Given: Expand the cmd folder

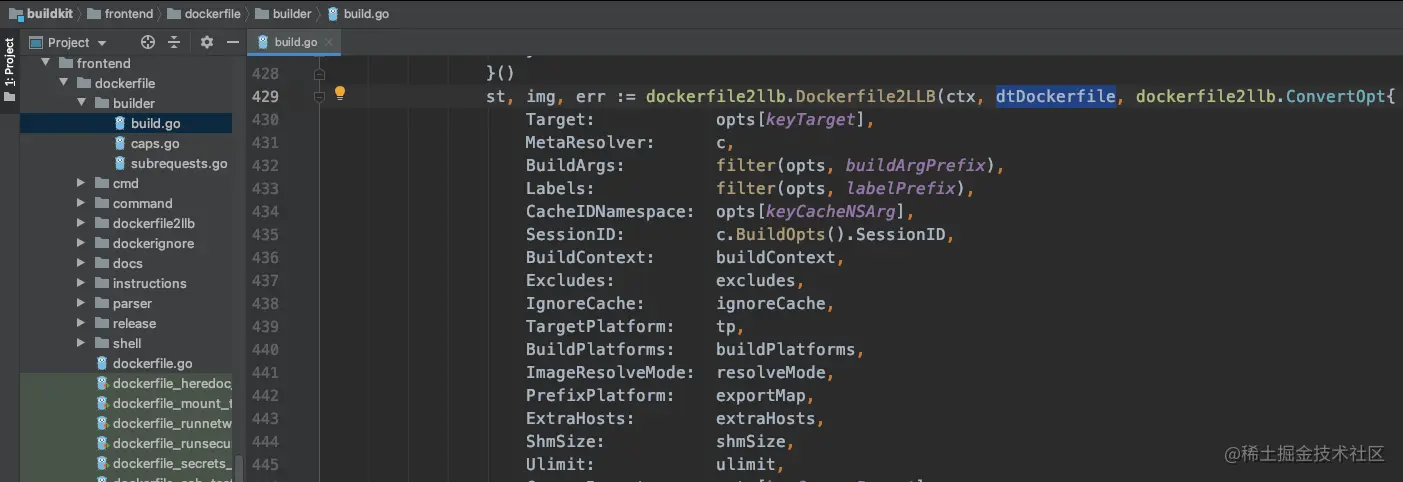Looking at the screenshot, I should pyautogui.click(x=81, y=183).
